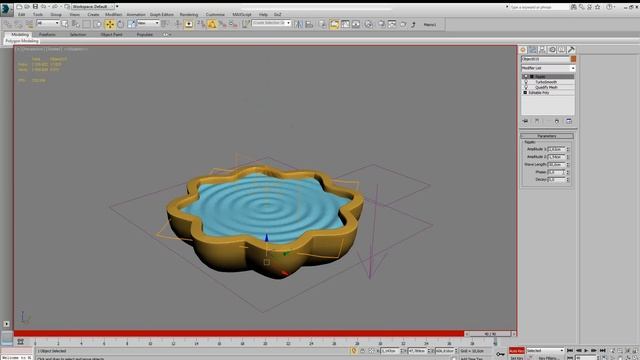
Task: Click the Polygon Modeling panel label
Action: pos(22,41)
